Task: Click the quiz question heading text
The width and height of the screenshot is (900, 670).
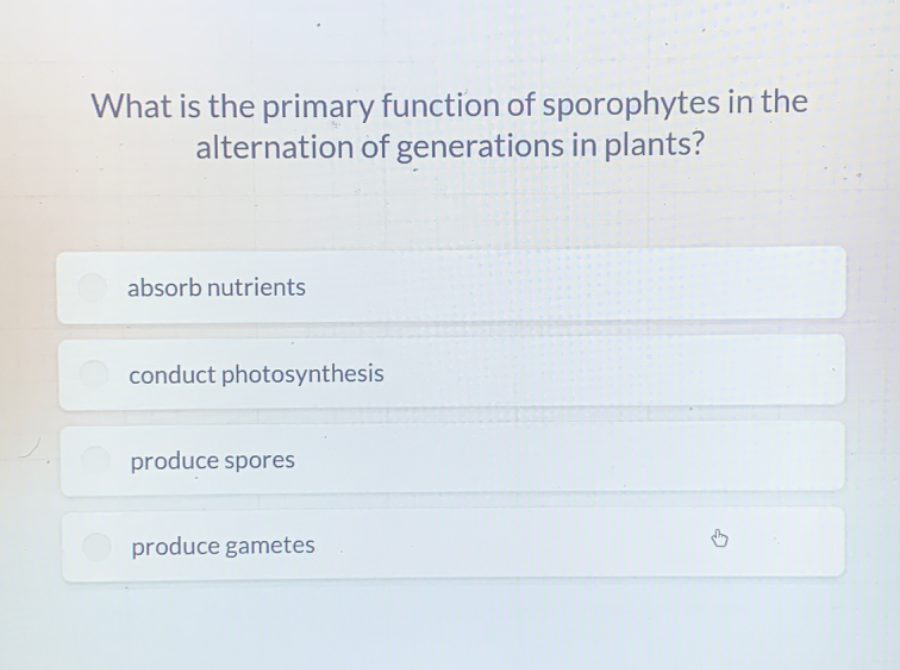Action: [449, 125]
